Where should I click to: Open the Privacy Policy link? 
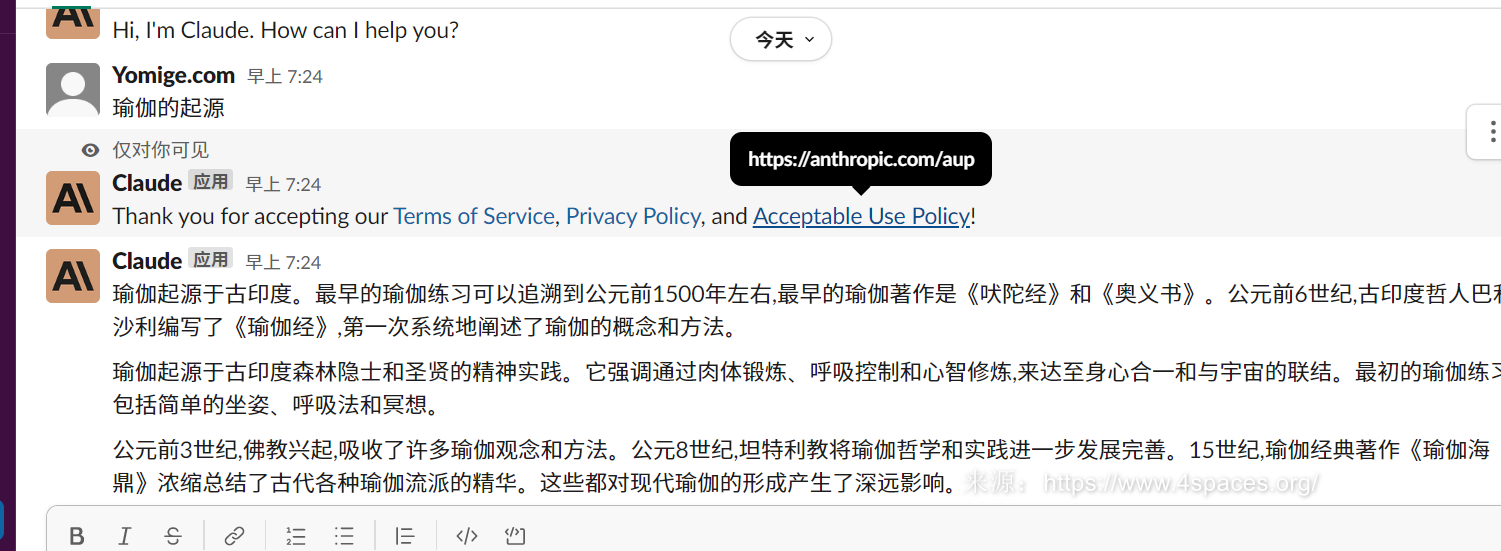632,216
